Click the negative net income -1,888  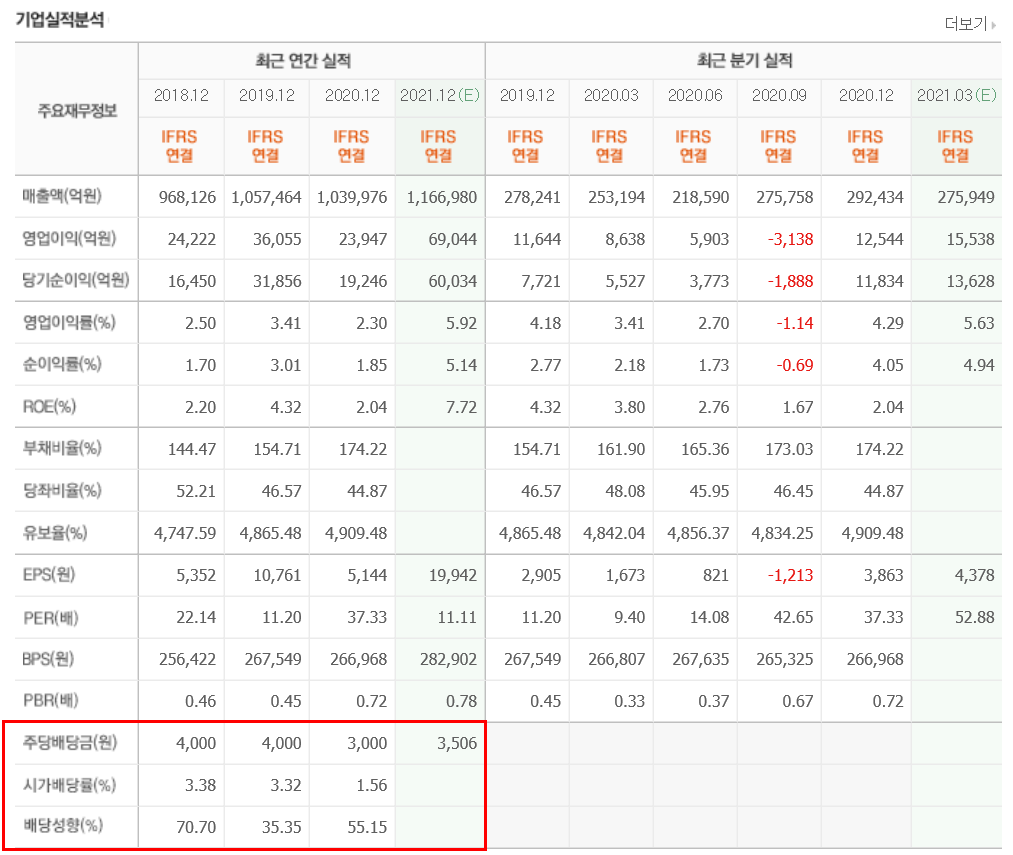[790, 281]
